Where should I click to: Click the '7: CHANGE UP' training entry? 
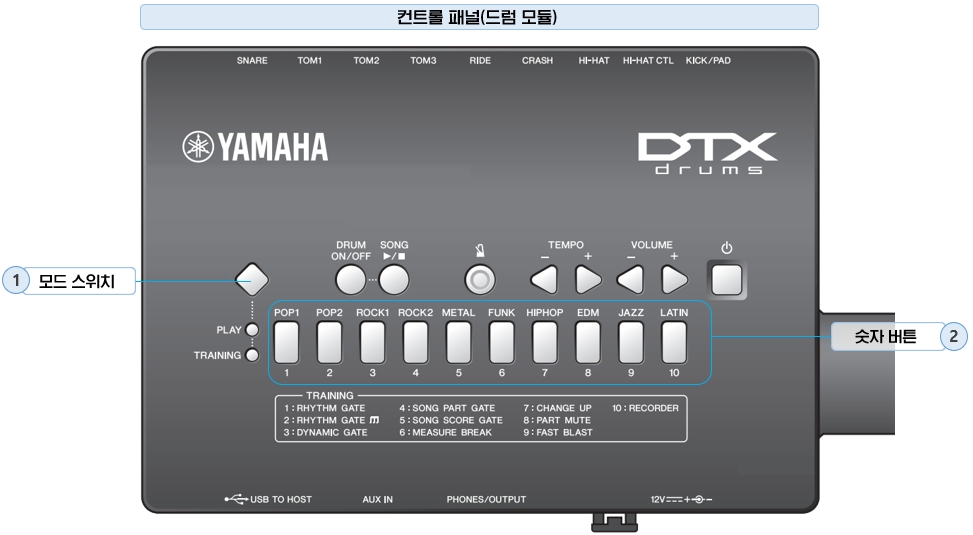(557, 408)
